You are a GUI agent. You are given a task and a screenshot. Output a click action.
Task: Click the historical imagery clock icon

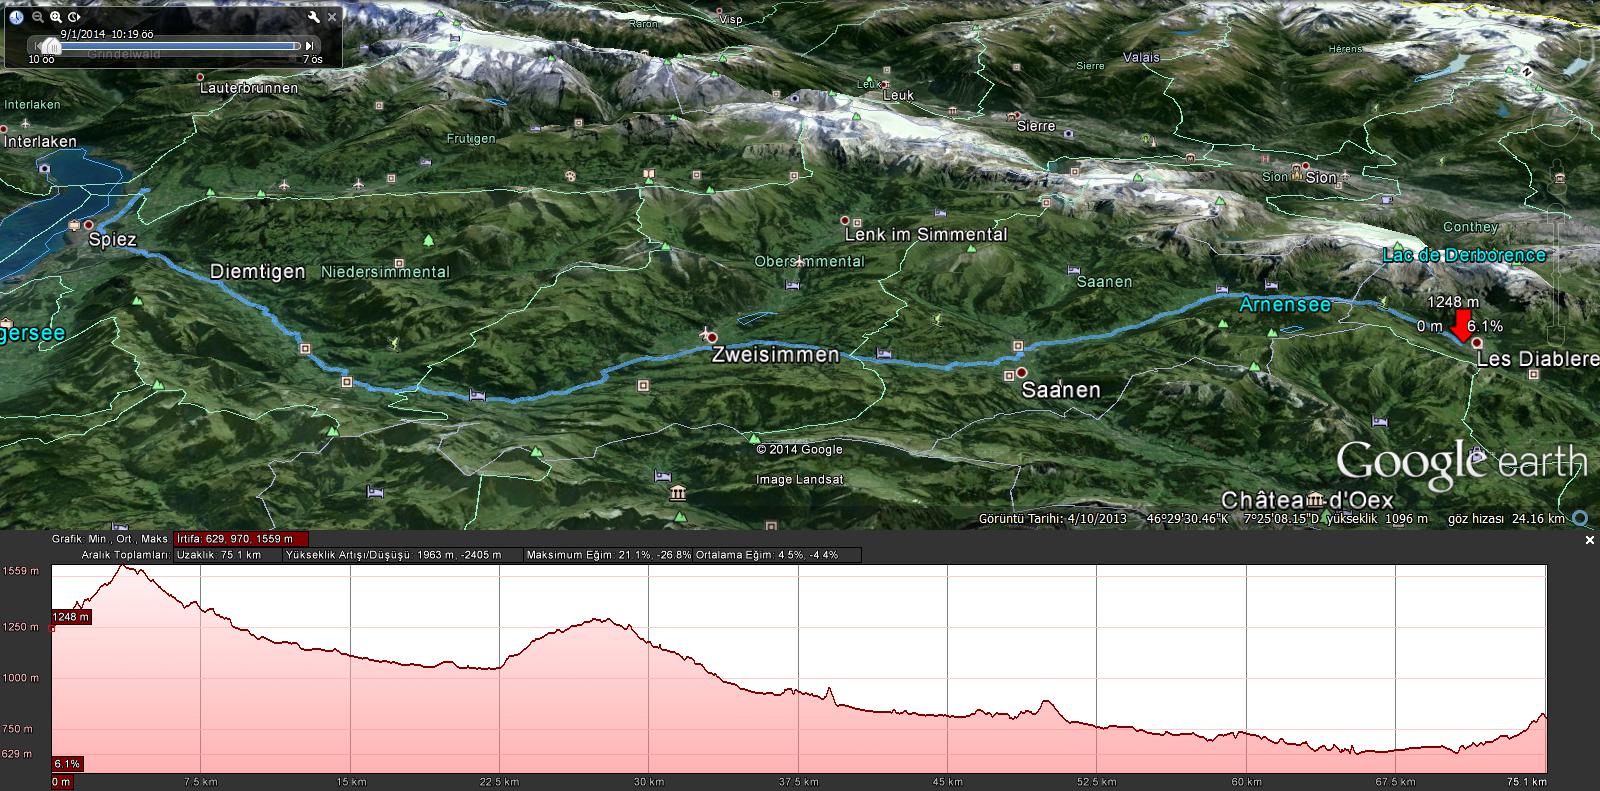[17, 17]
